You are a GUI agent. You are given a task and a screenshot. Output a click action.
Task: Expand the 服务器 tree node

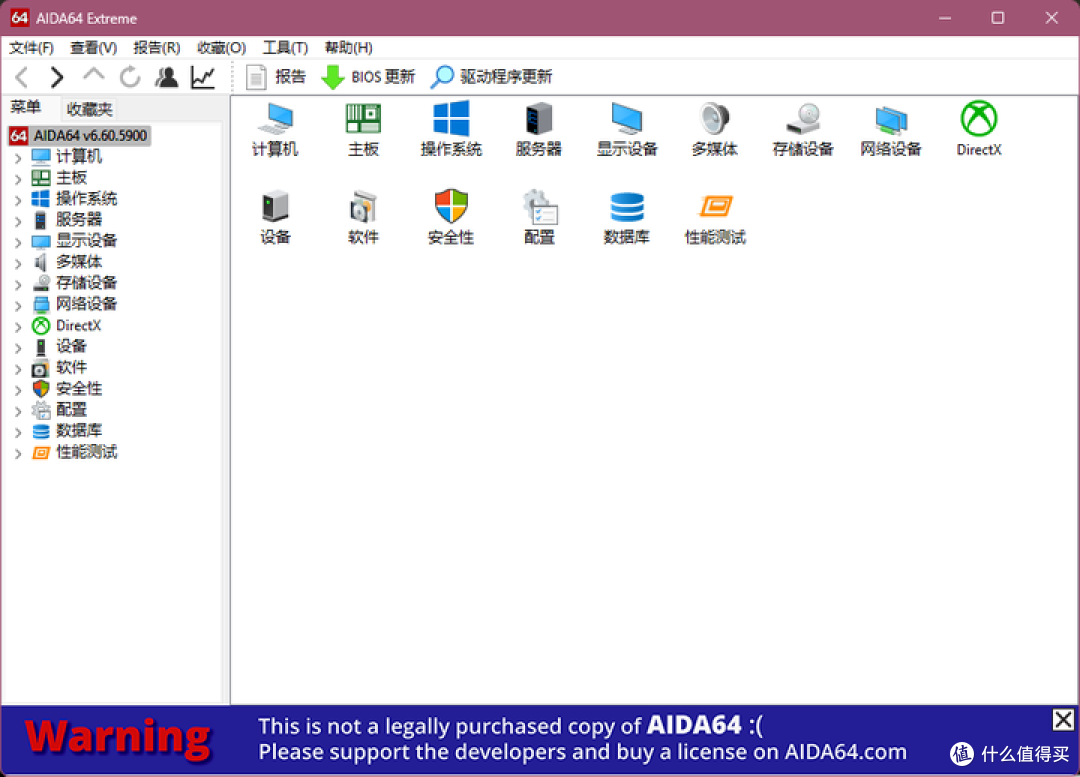18,221
